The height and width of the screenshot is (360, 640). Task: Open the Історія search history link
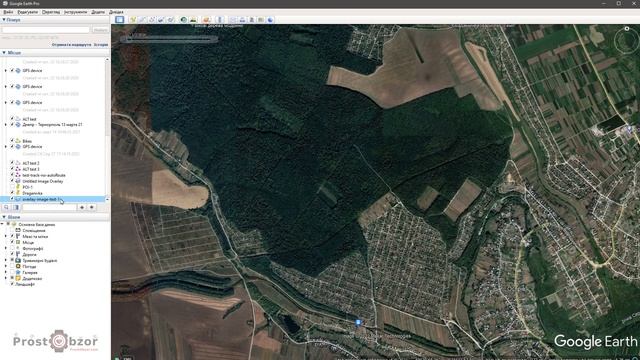point(101,44)
